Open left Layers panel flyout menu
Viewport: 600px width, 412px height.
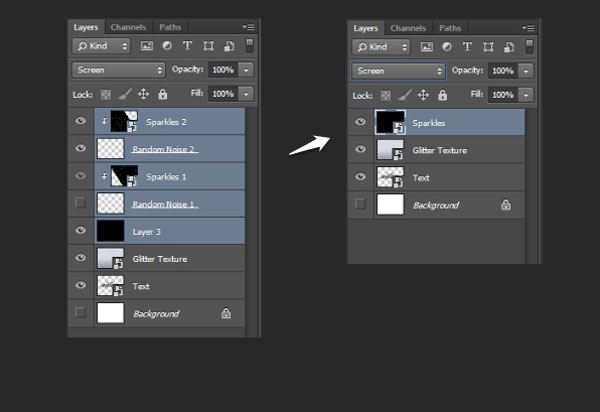(249, 27)
